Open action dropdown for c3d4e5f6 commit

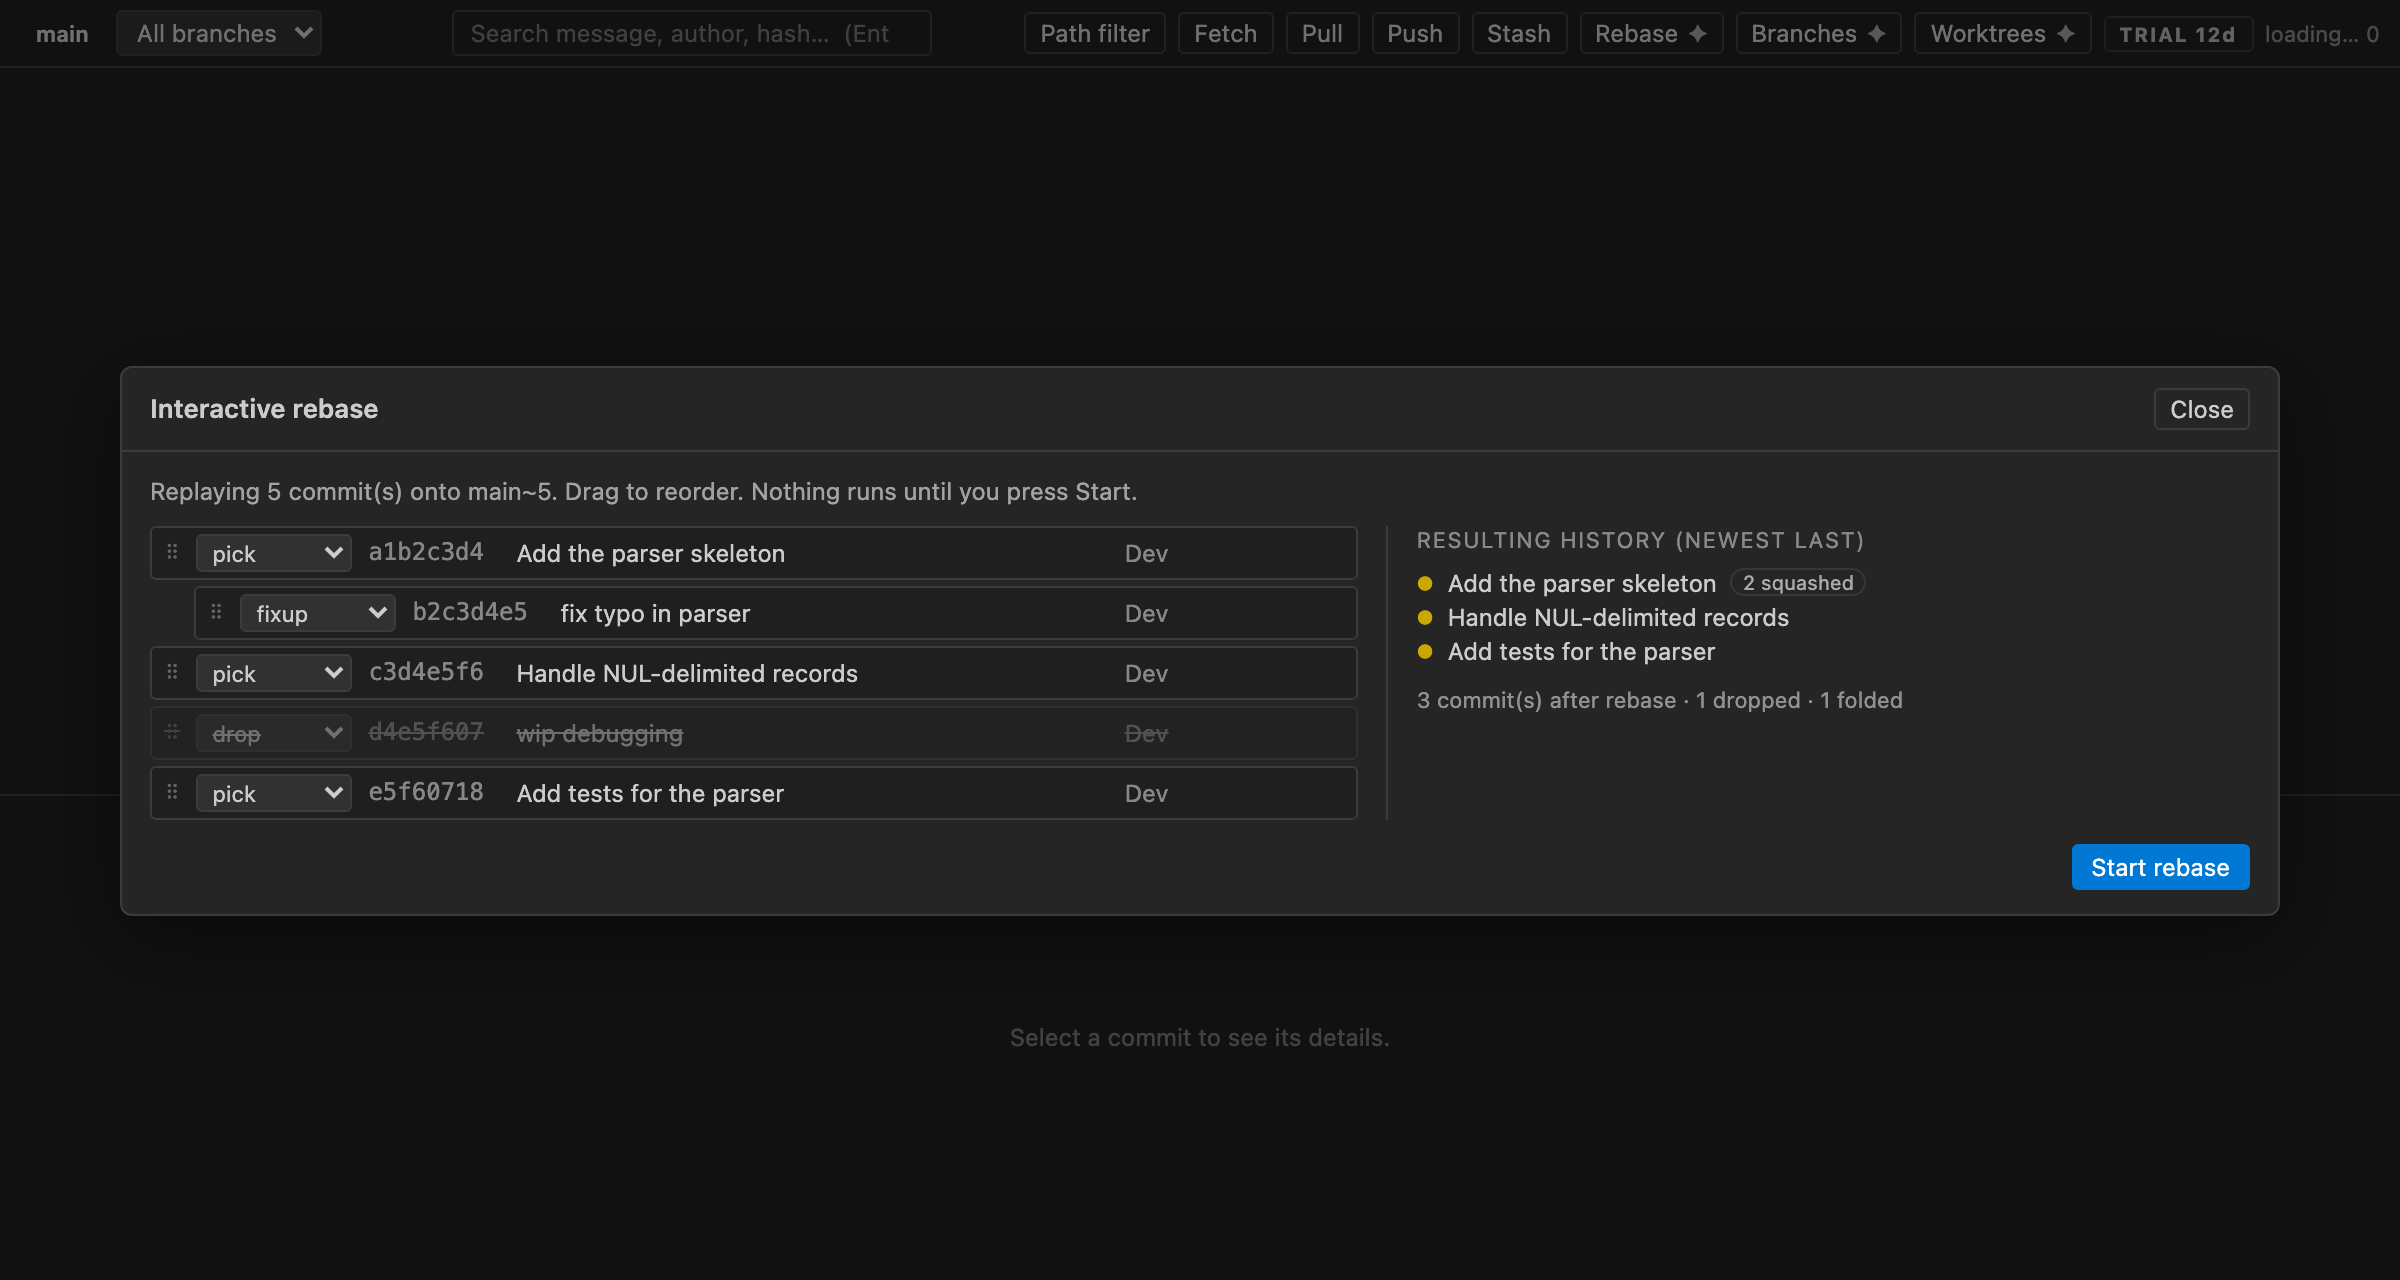point(274,673)
